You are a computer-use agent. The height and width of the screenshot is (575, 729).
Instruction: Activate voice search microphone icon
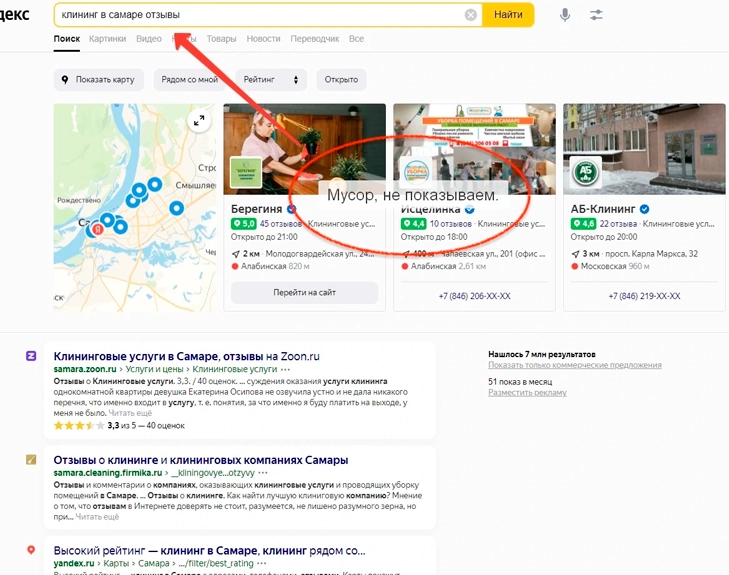pos(564,15)
